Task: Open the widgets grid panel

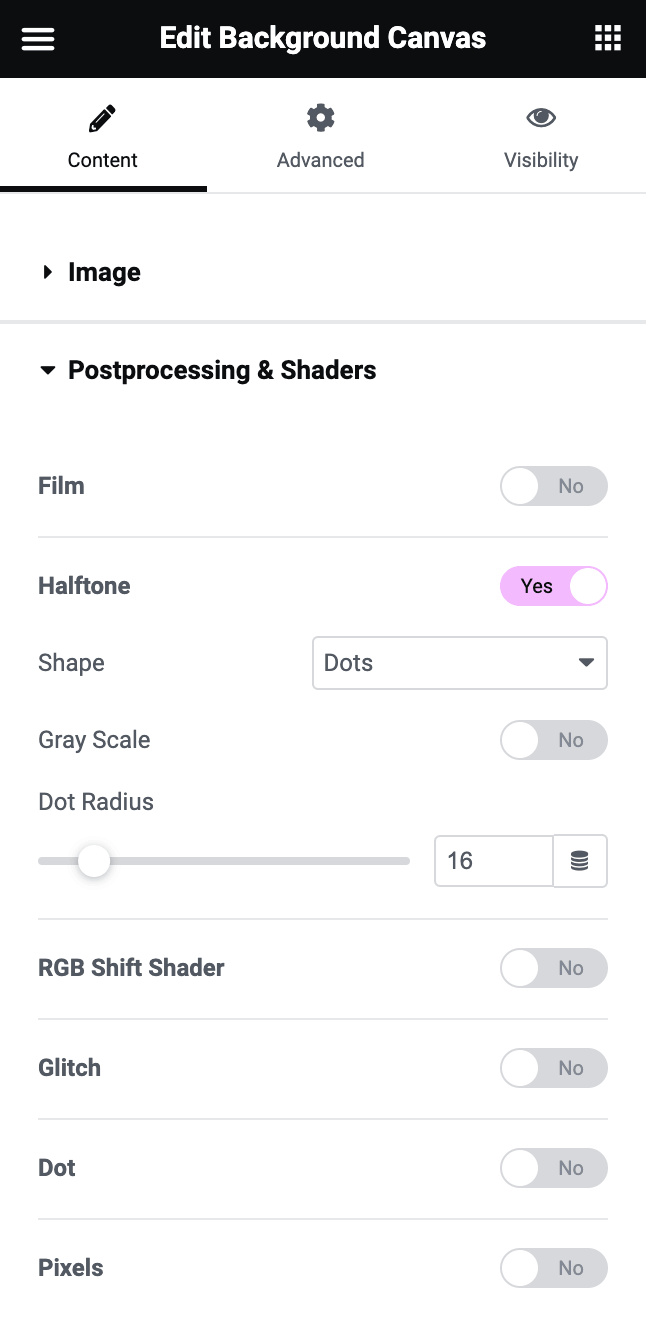Action: pyautogui.click(x=608, y=39)
